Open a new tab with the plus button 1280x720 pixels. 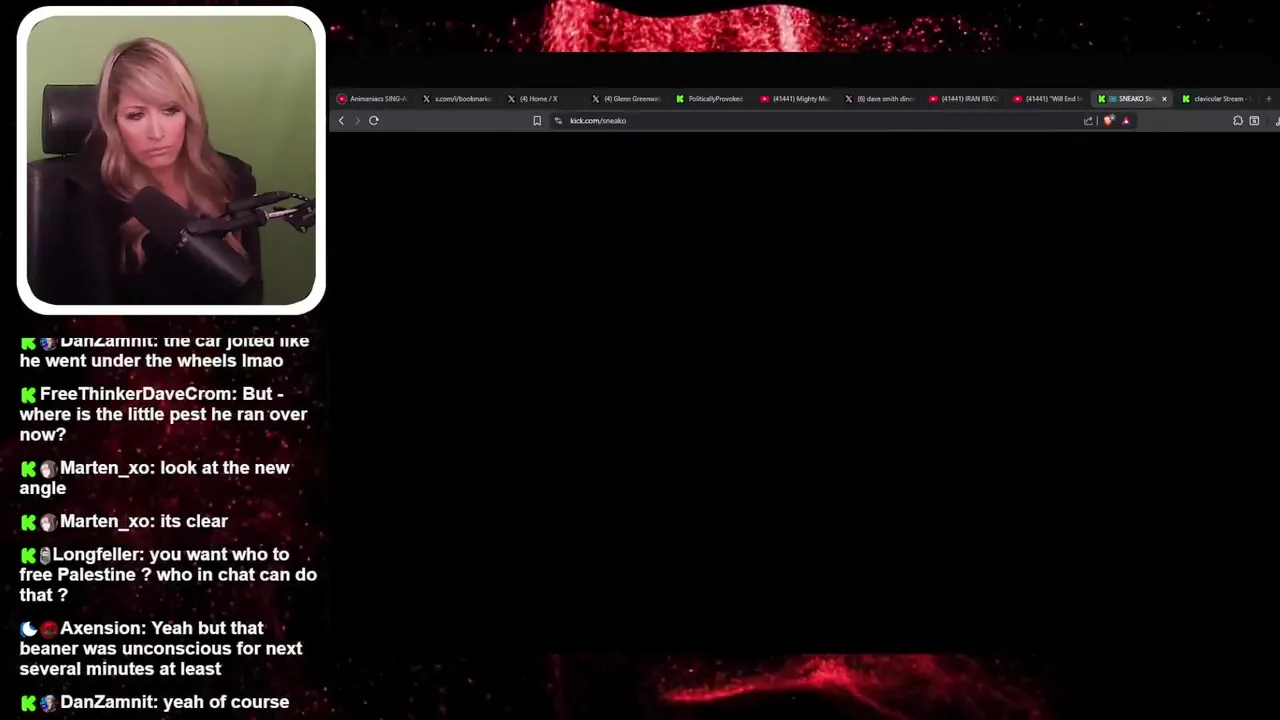[1268, 99]
